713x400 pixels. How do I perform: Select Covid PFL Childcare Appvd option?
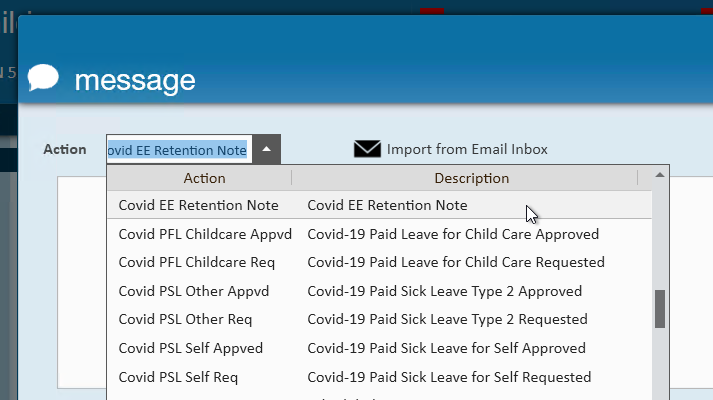pyautogui.click(x=205, y=234)
